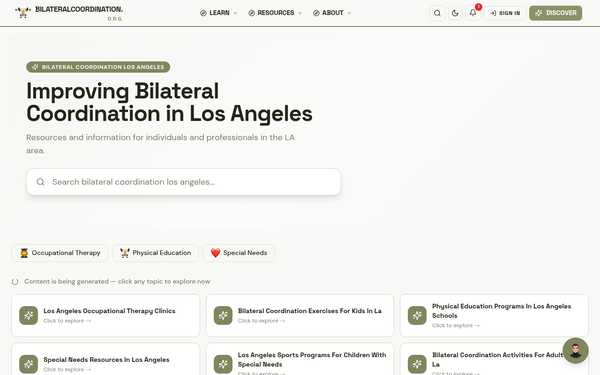Click the Bilateral Coordination Los Angeles badge

coord(98,67)
